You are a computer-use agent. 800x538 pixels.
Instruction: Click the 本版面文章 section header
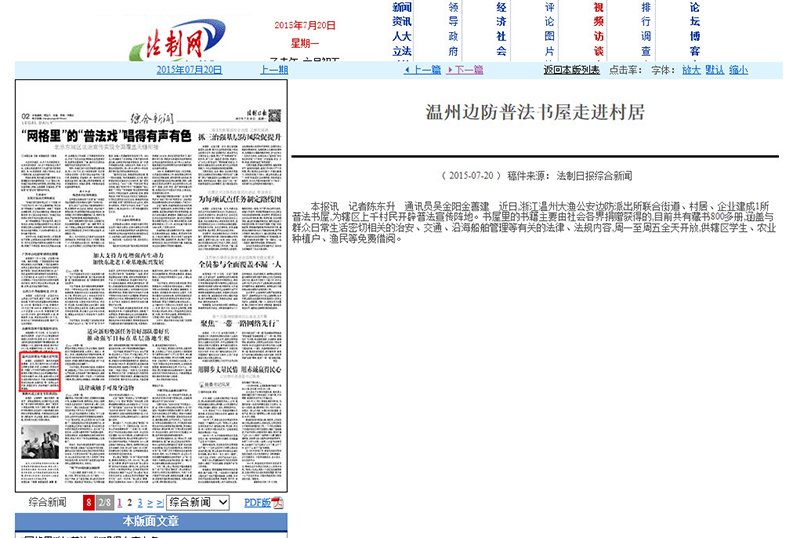(151, 521)
